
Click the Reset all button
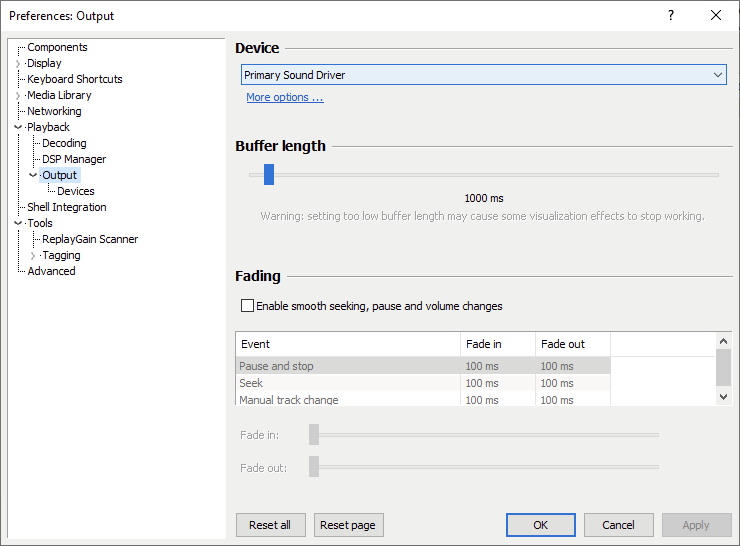click(270, 525)
